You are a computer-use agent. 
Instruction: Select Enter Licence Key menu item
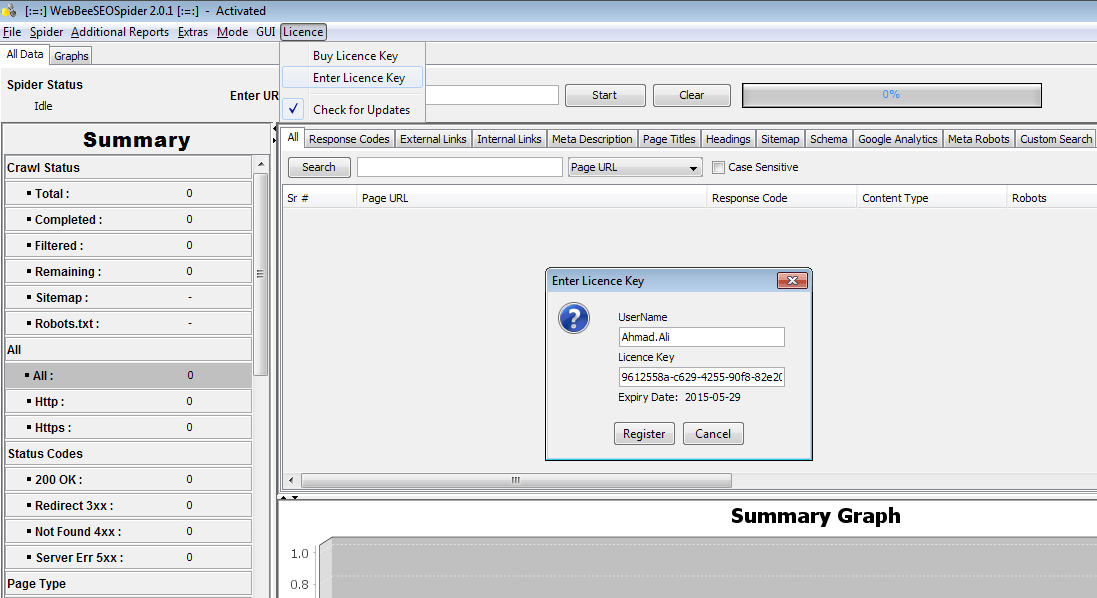(353, 77)
